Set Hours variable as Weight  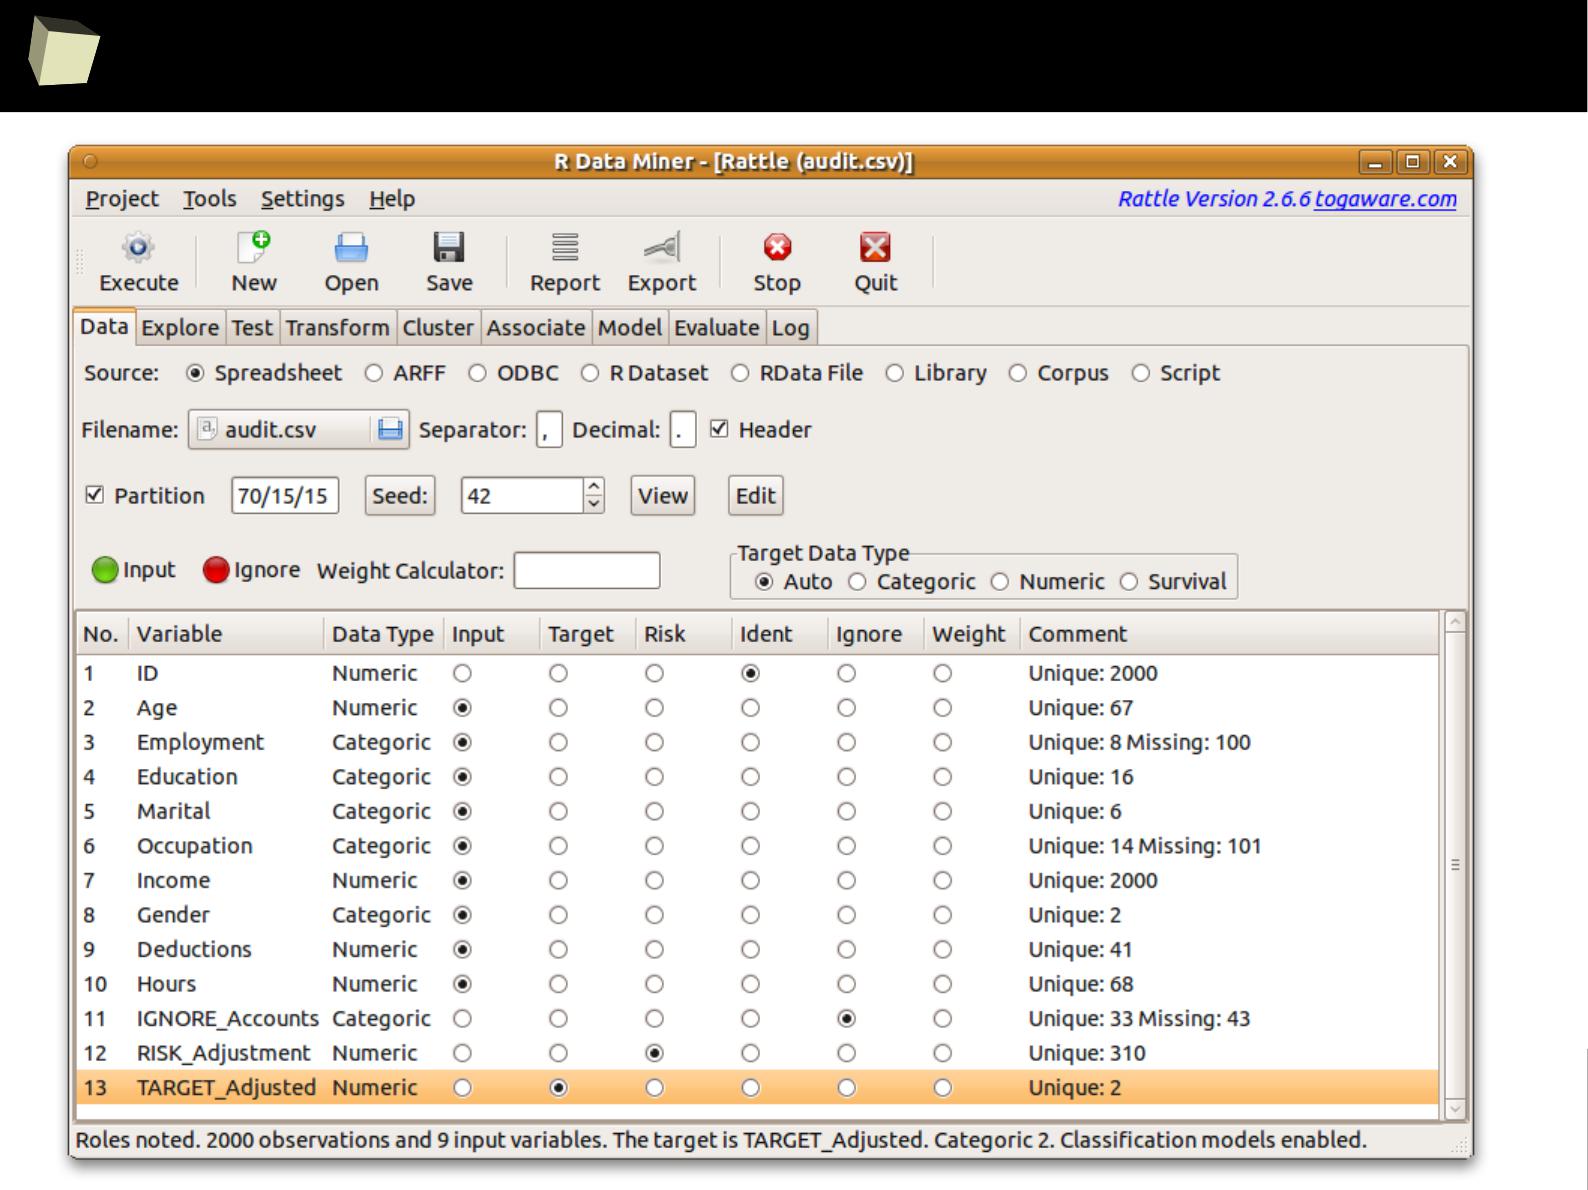point(942,984)
